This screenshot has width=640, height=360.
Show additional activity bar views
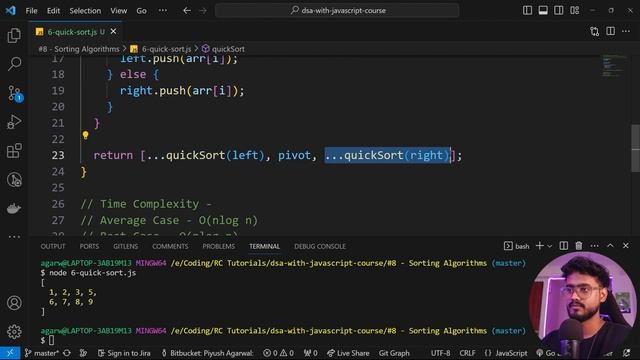coord(14,236)
